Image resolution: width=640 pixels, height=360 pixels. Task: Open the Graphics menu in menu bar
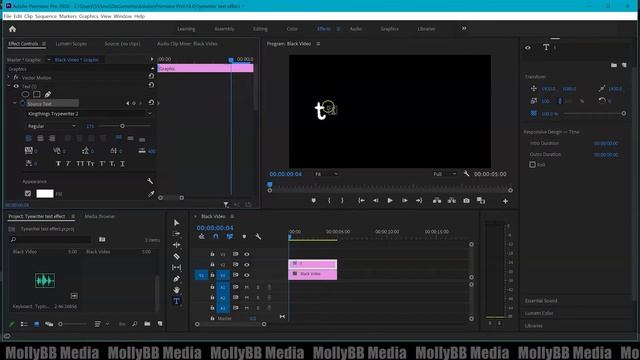pos(89,16)
